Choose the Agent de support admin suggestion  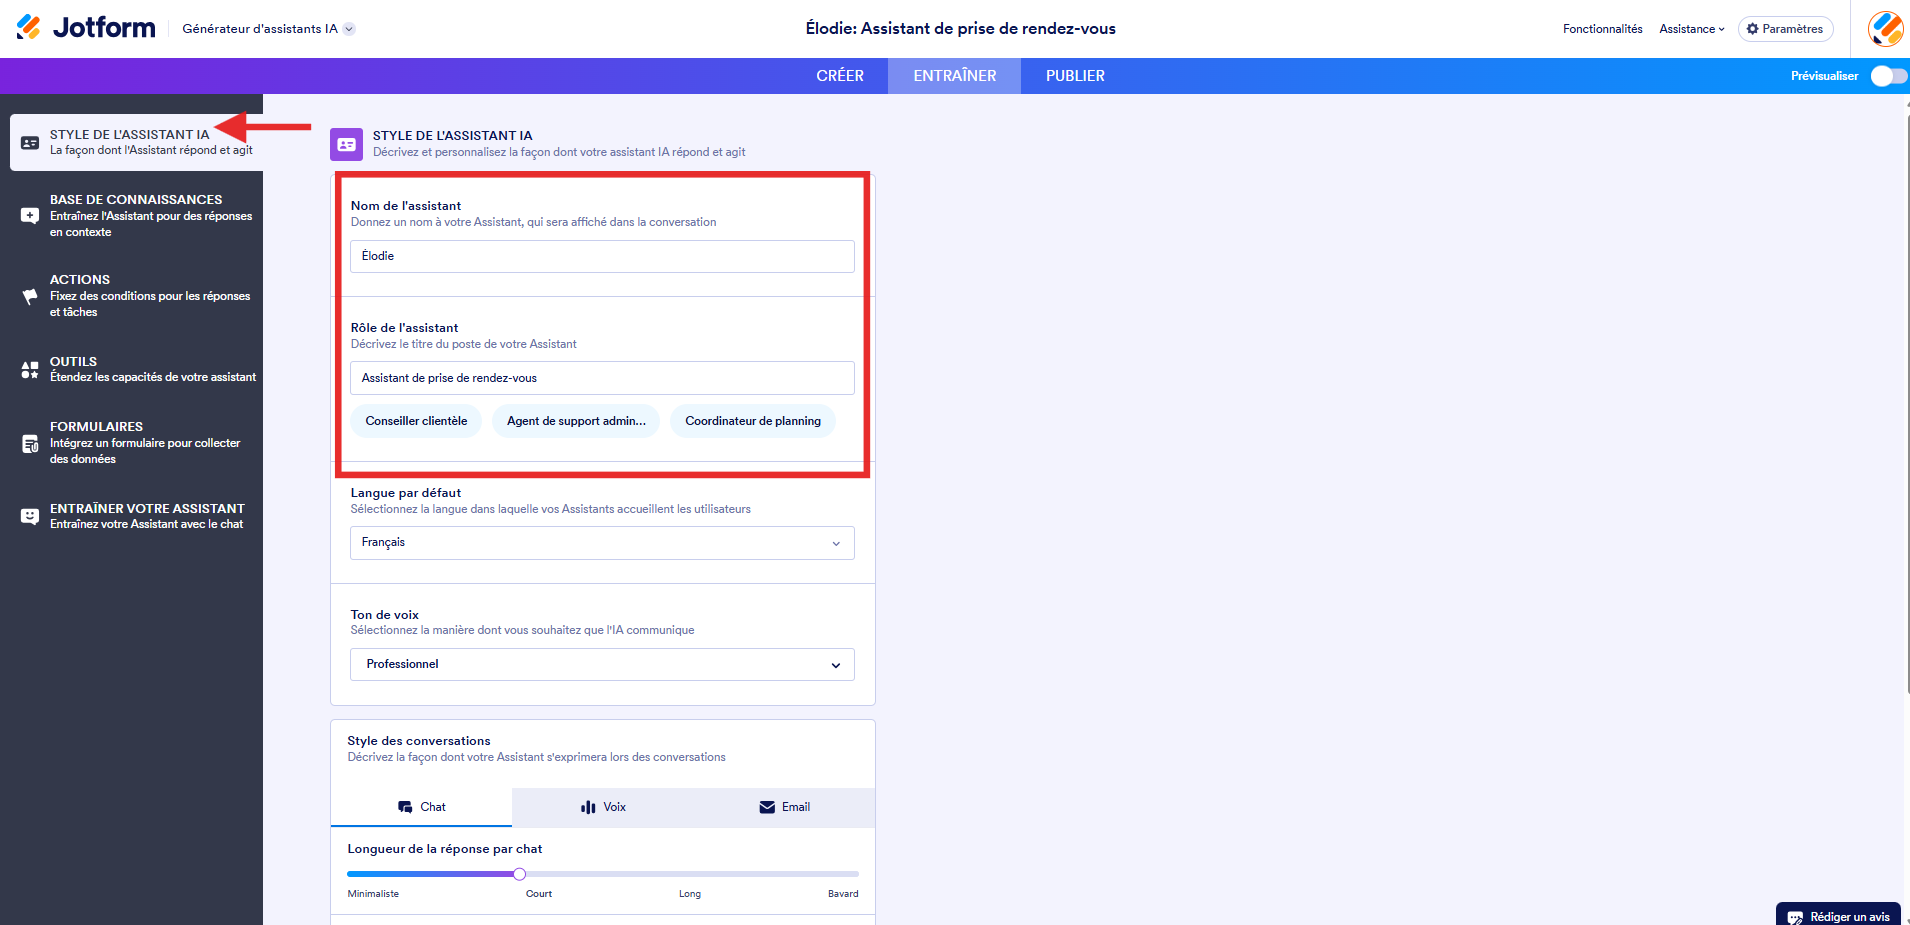pos(576,421)
